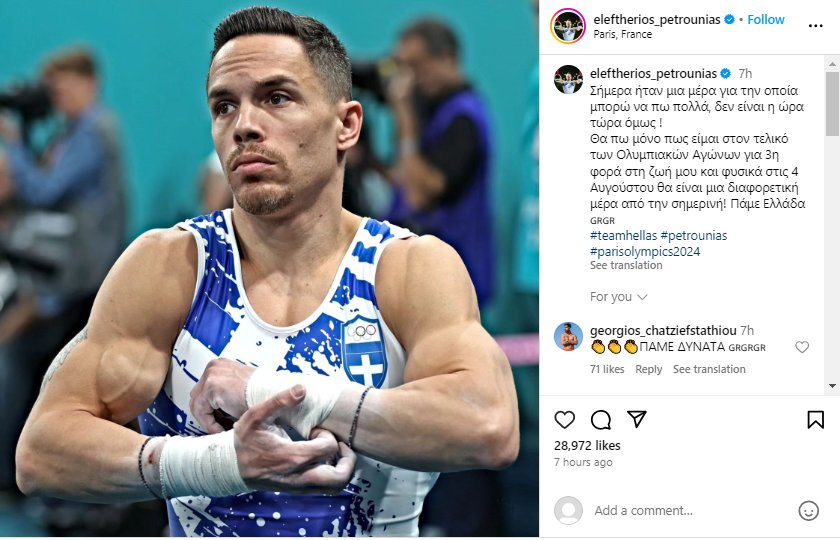See translation of the caption
Viewport: 840px width, 540px height.
point(626,265)
